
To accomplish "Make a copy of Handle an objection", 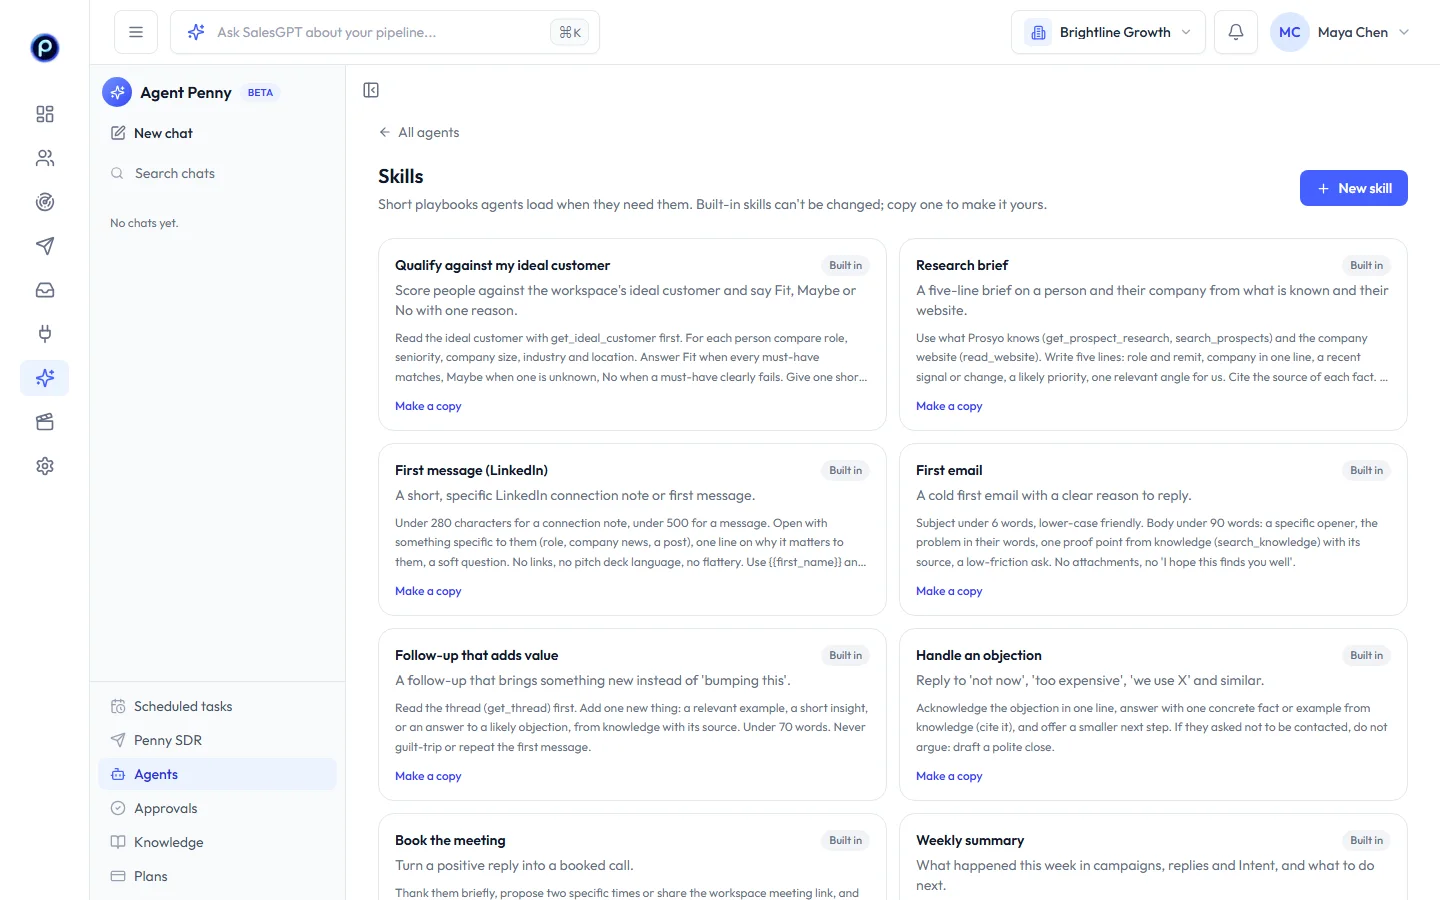I will tap(949, 776).
